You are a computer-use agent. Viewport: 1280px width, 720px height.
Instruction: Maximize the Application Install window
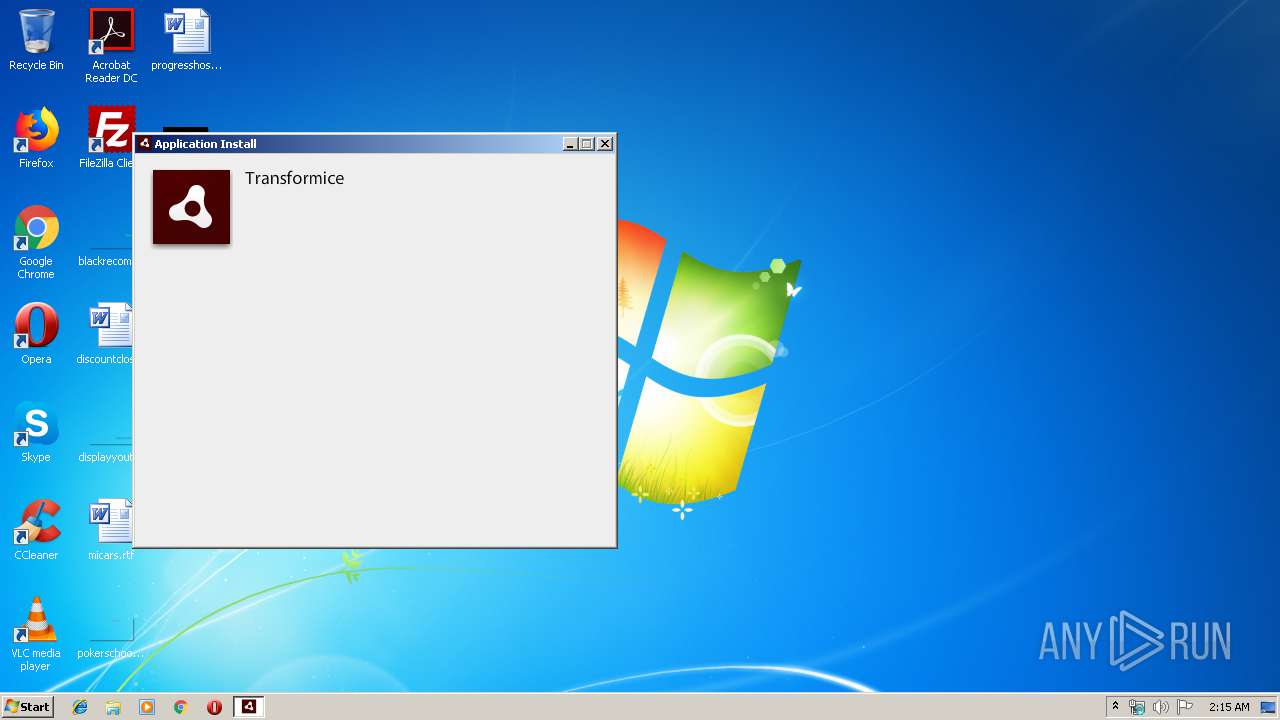pos(587,144)
